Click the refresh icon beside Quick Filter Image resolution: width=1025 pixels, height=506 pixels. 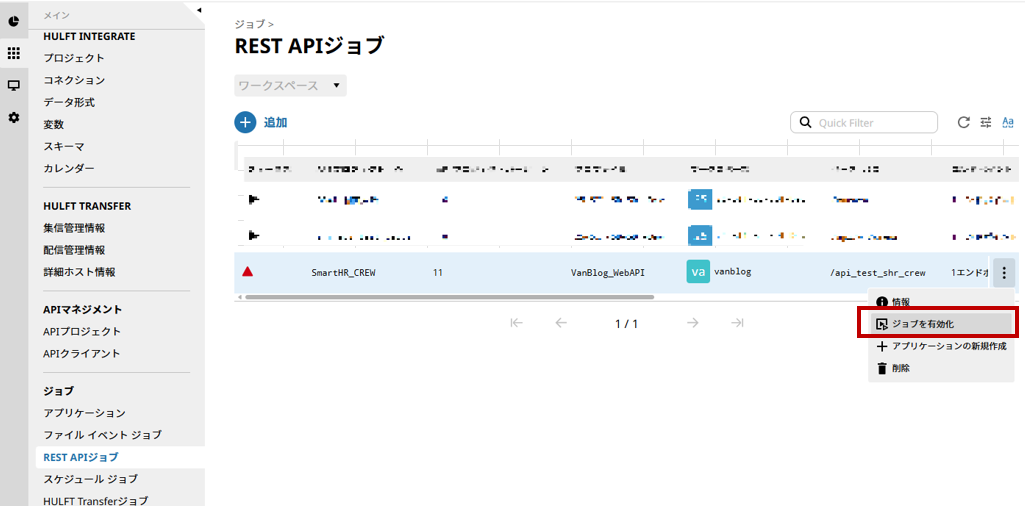click(x=963, y=122)
